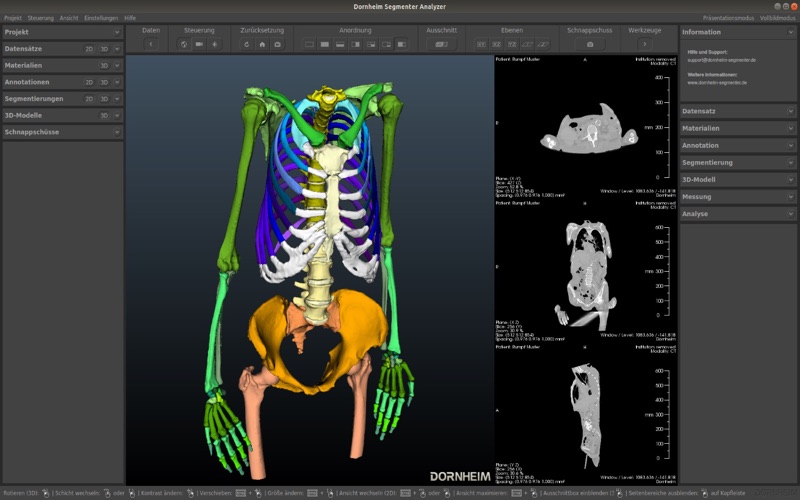The image size is (800, 500).
Task: Toggle 2D display for Segmentierungen
Action: click(89, 99)
